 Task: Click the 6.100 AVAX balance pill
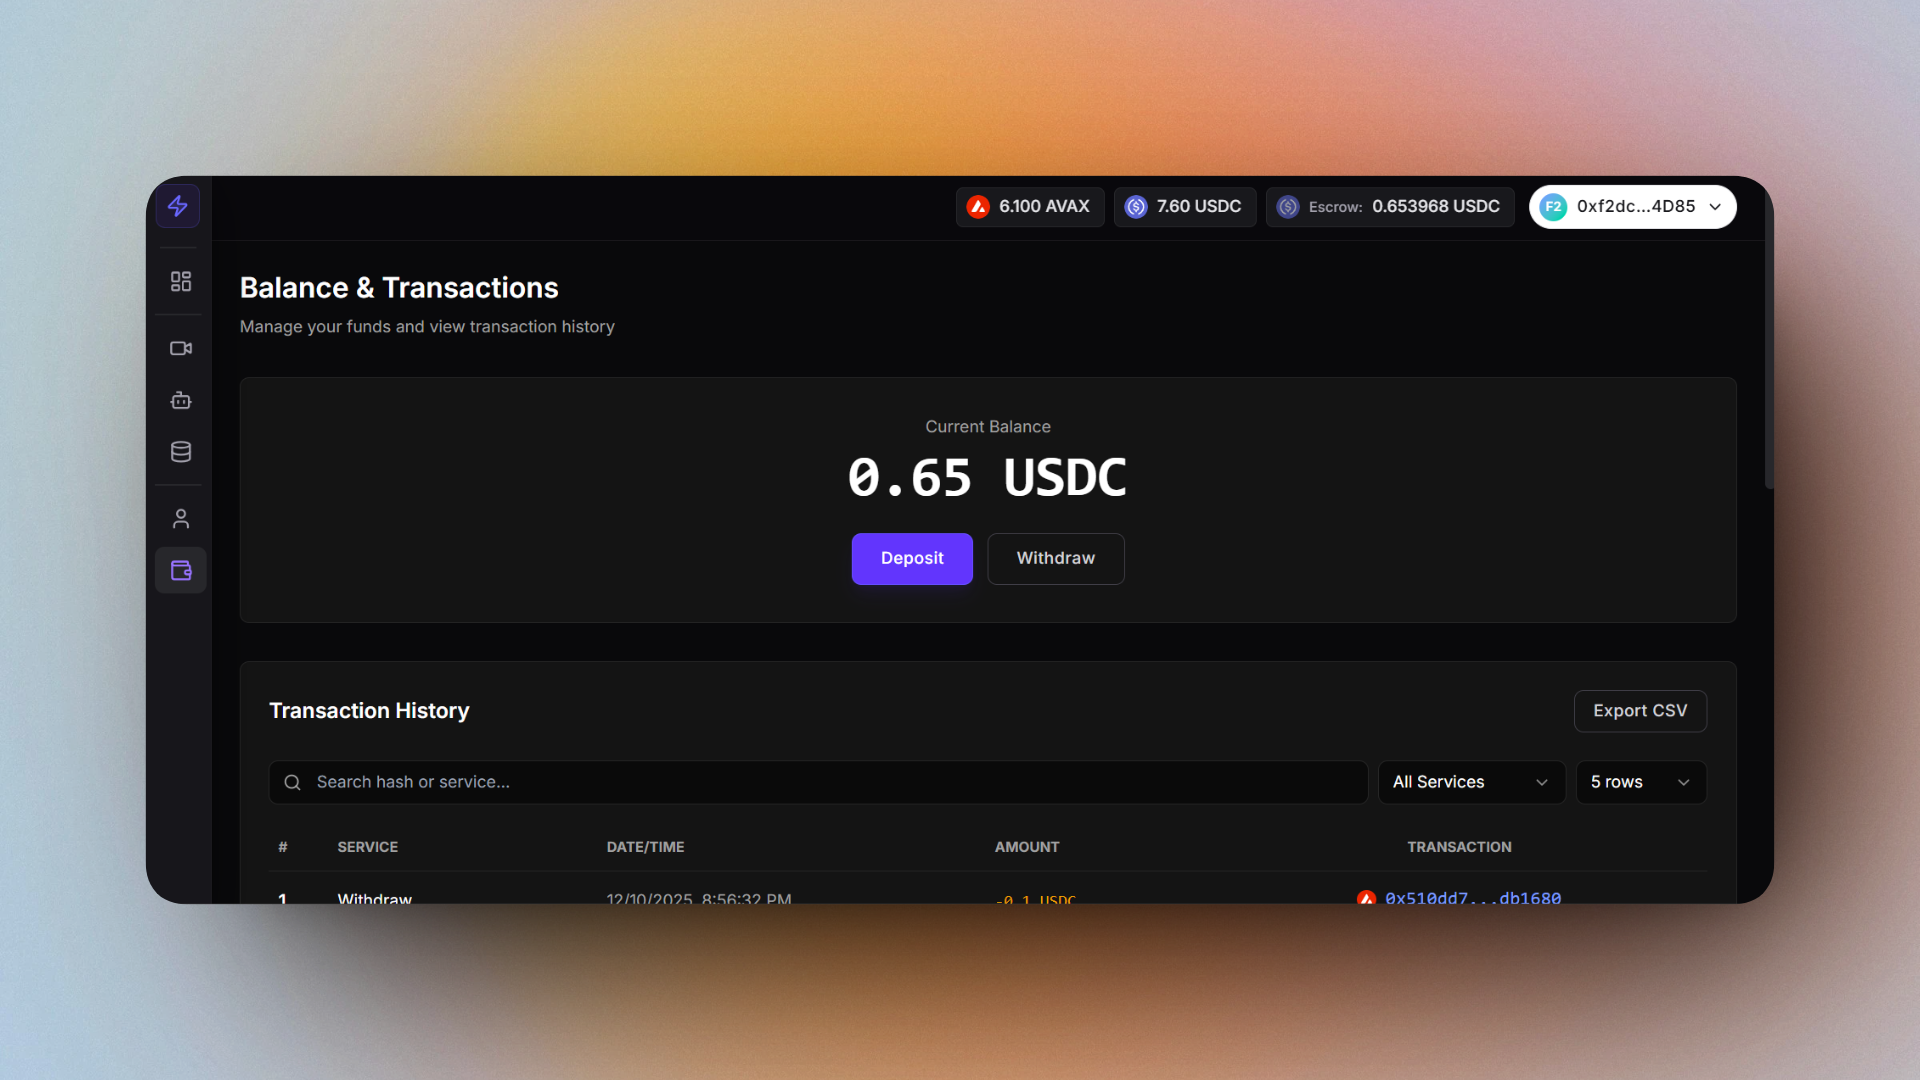(1029, 206)
